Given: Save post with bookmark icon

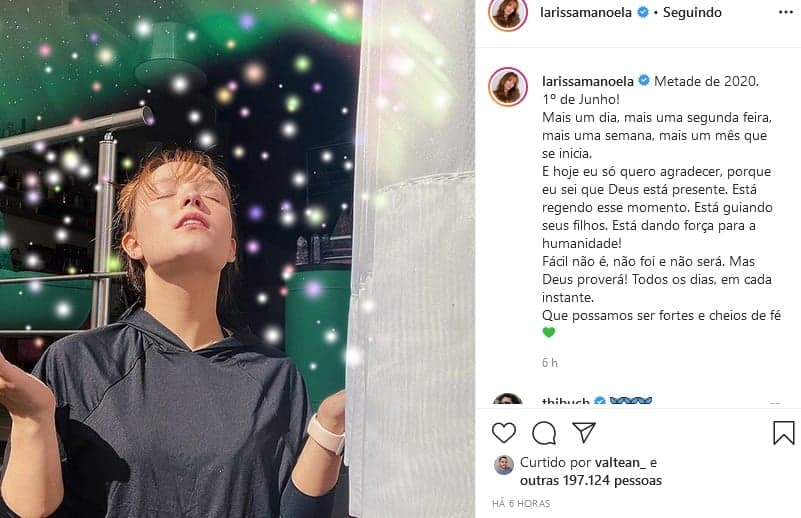Looking at the screenshot, I should pos(784,433).
